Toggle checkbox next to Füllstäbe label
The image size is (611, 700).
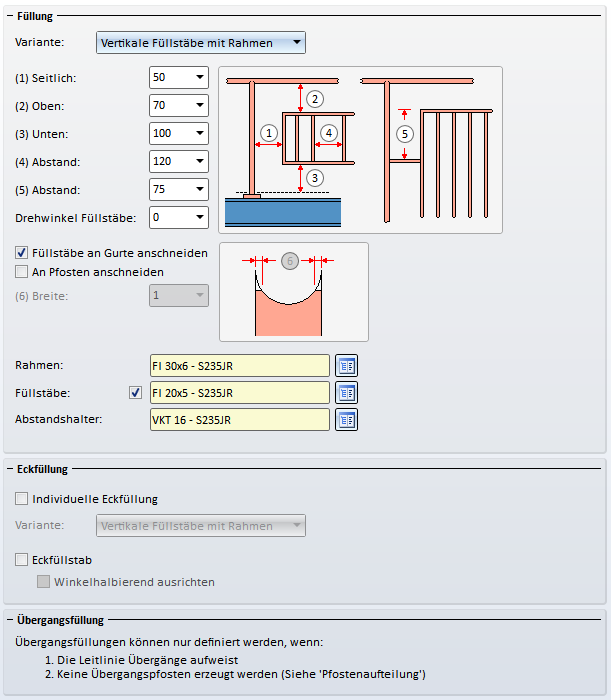135,392
